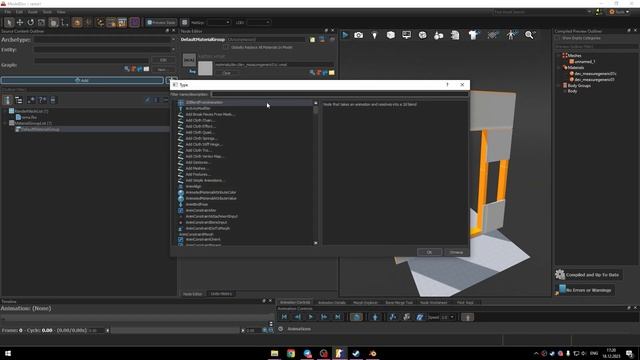
Task: Select AnimatedMaterialAttributeColor in the type list
Action: click(x=211, y=192)
